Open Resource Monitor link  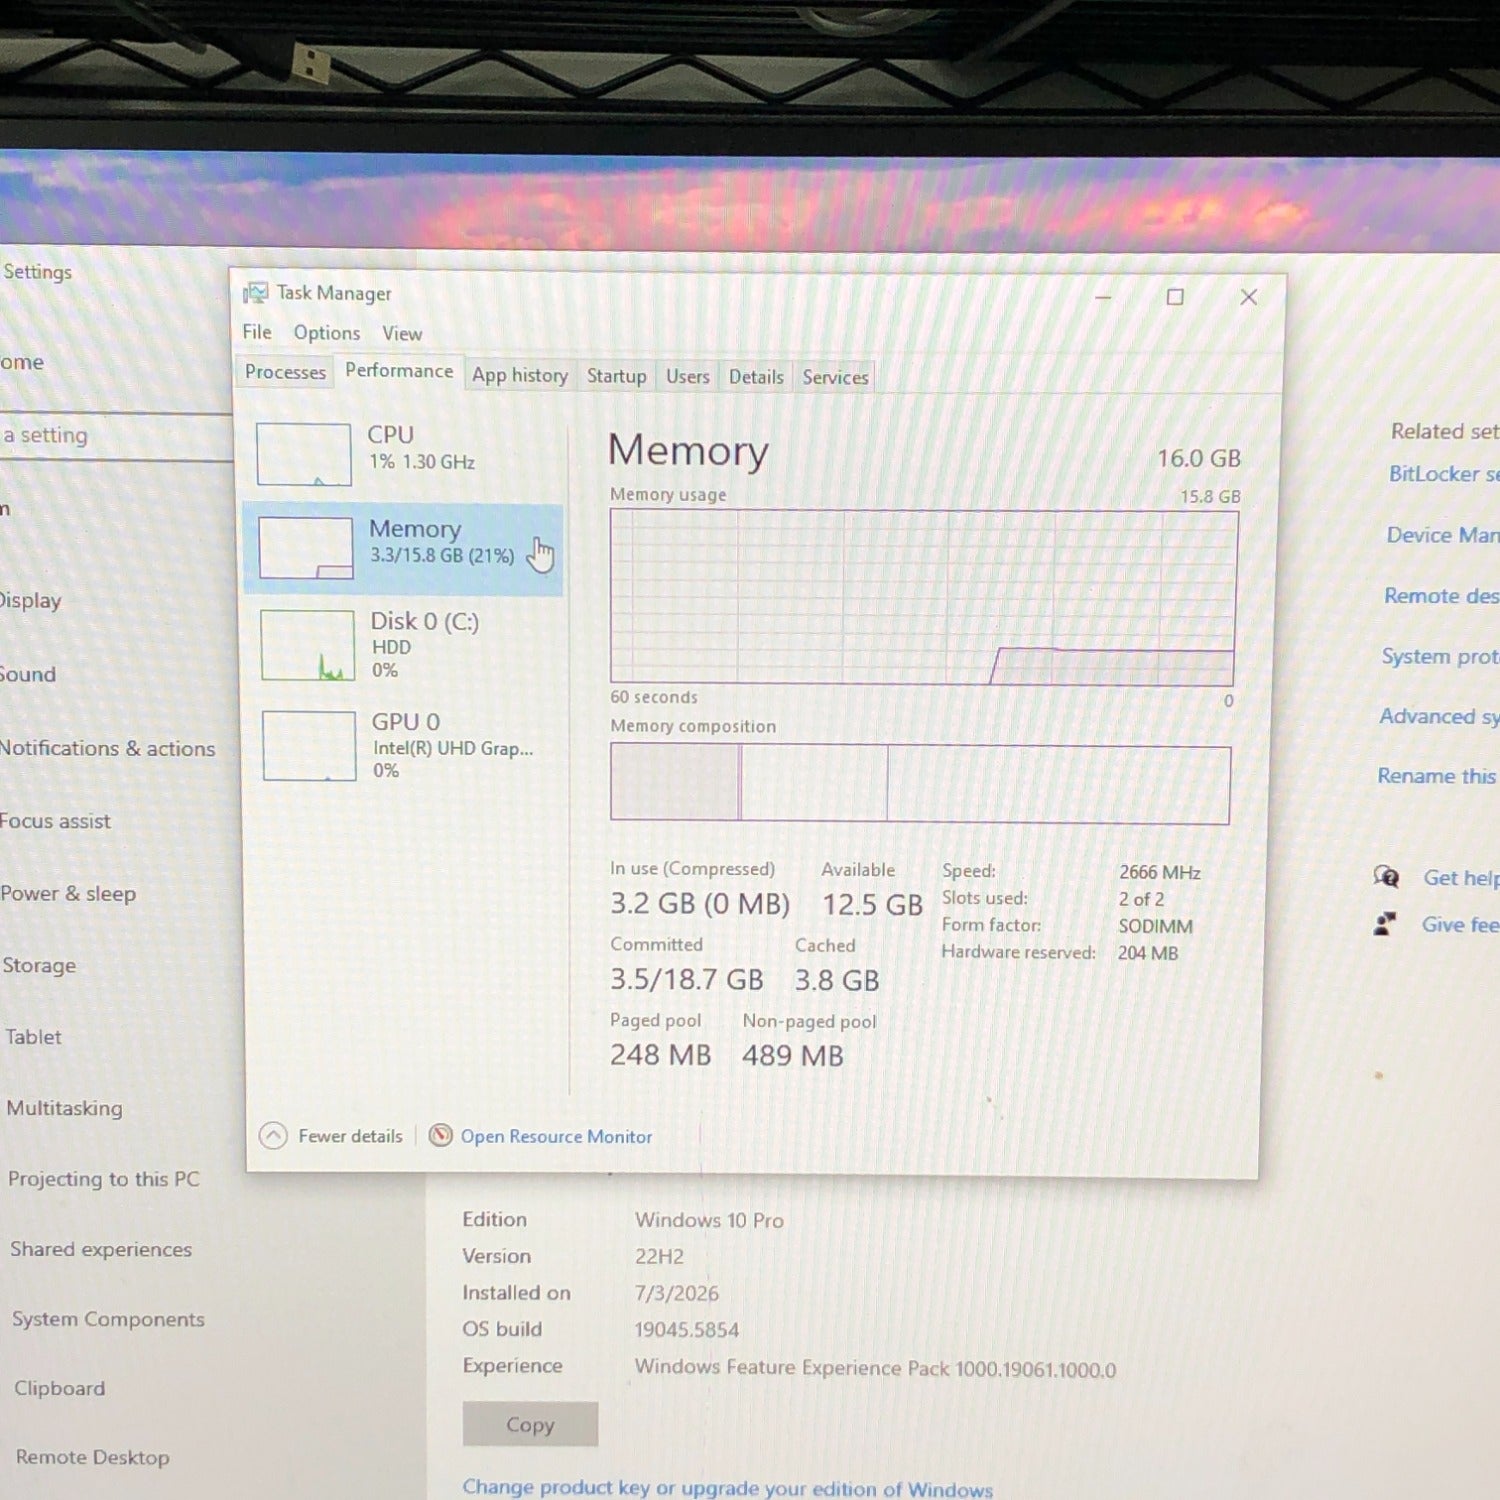coord(556,1137)
